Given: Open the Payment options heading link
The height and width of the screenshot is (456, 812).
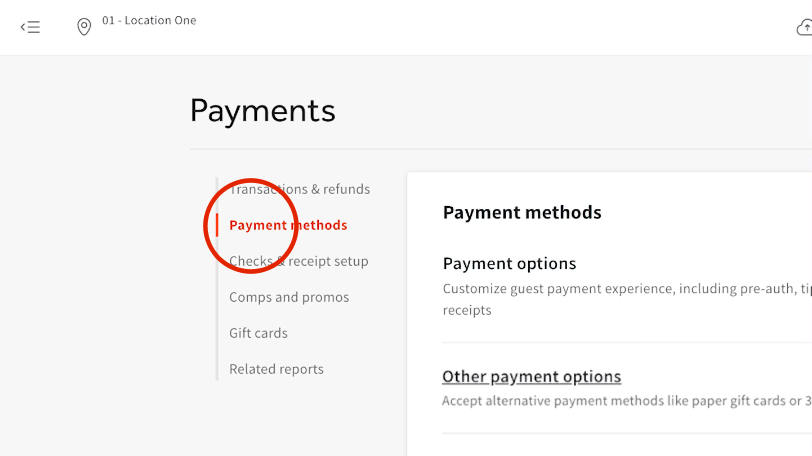Looking at the screenshot, I should (x=509, y=264).
